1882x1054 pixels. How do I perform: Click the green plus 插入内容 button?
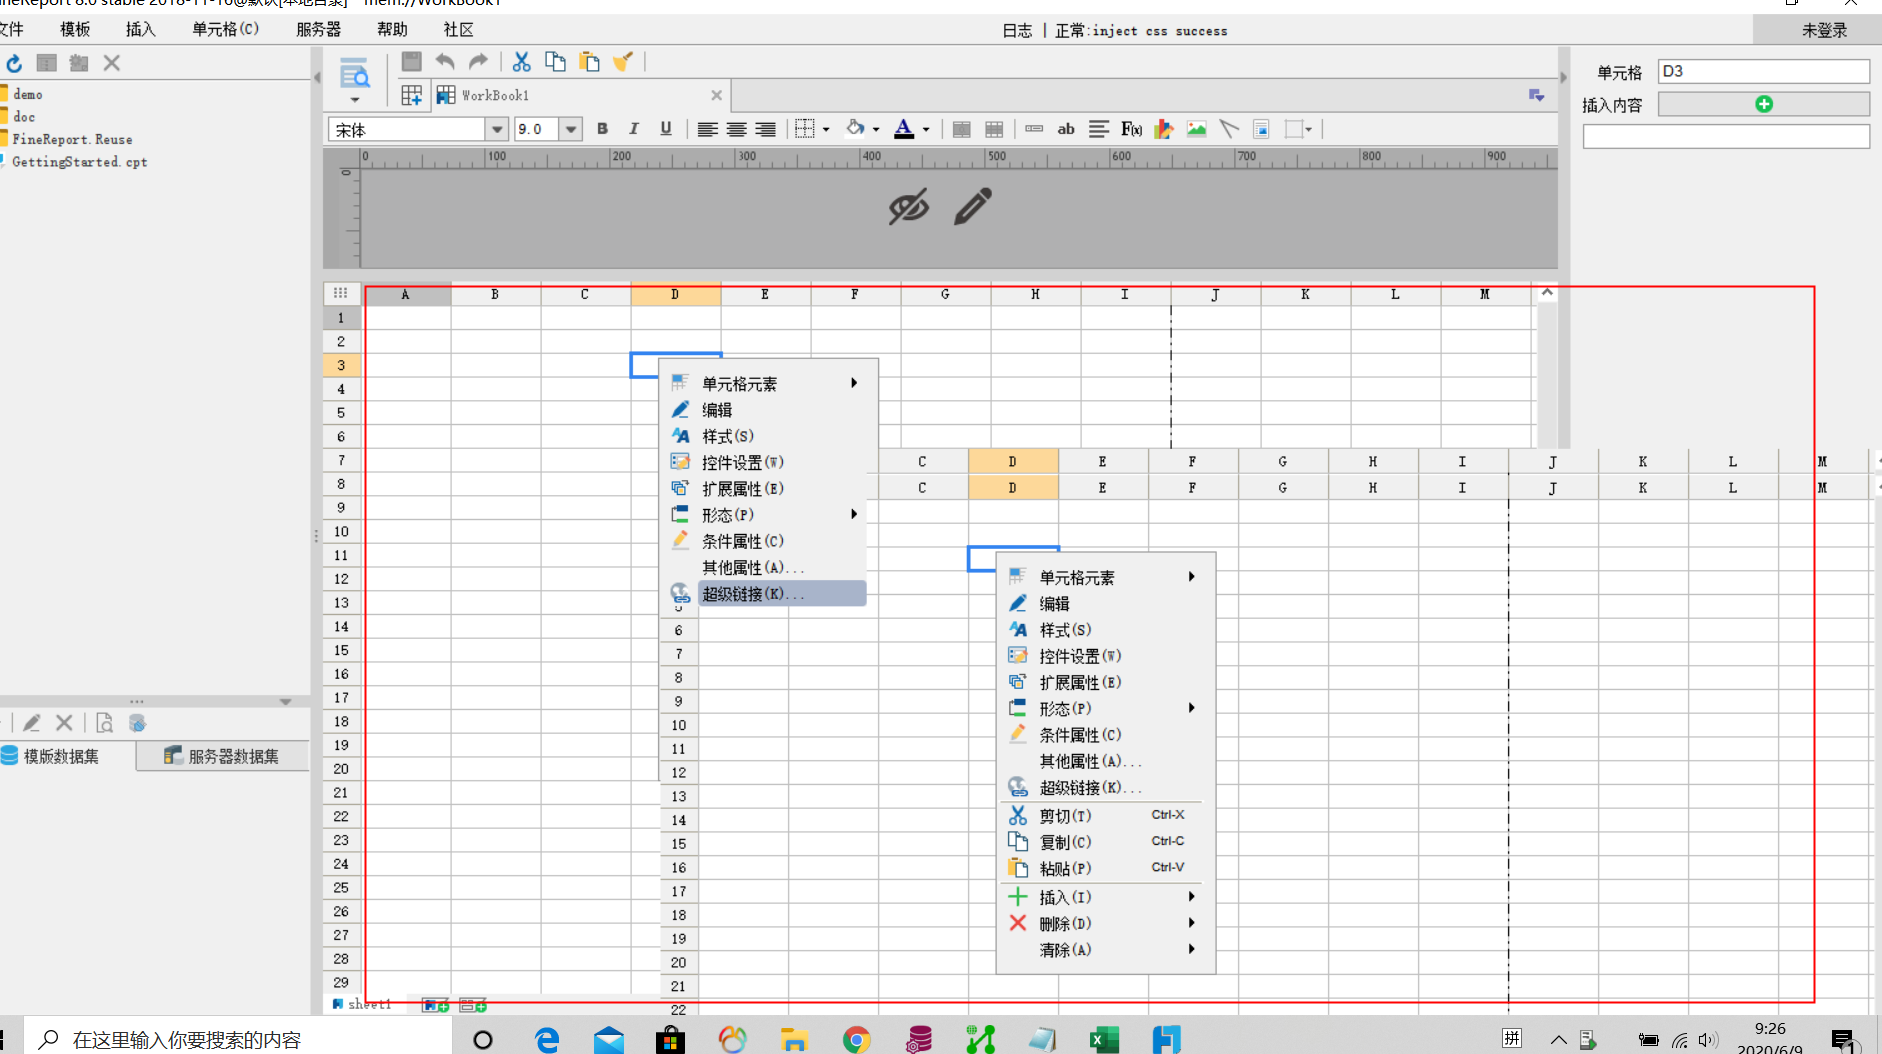[1764, 104]
